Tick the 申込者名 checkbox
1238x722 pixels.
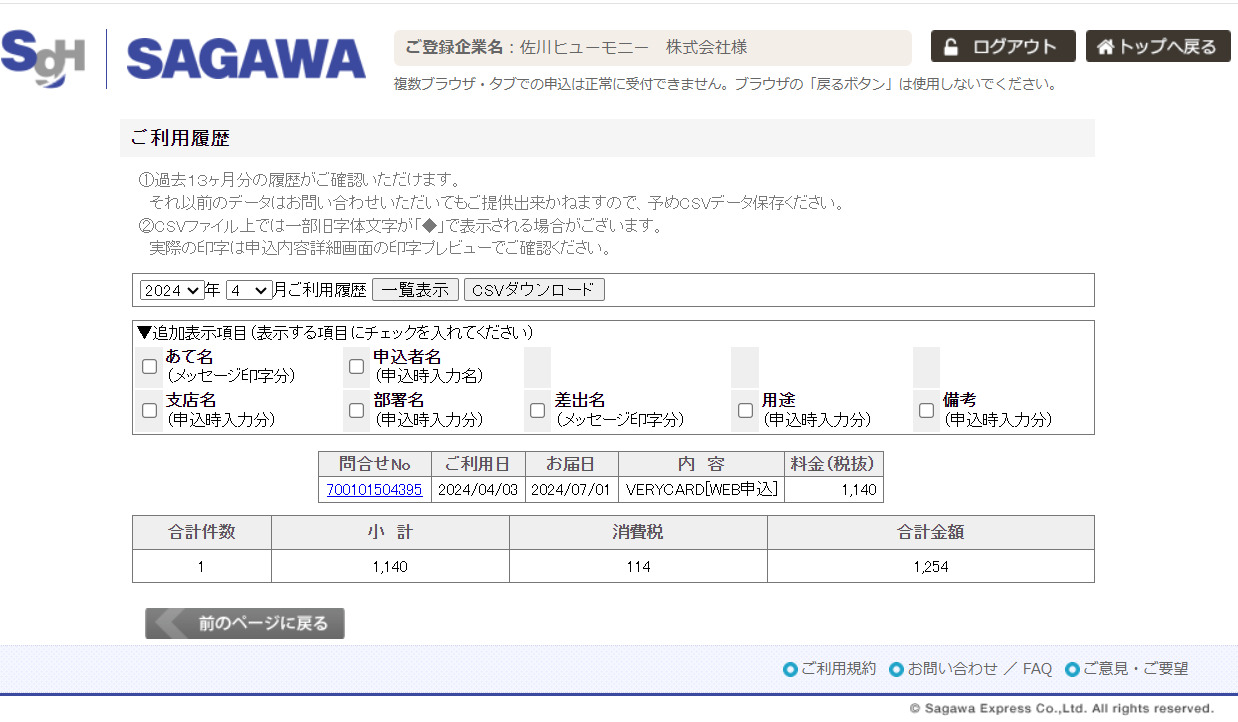[357, 366]
